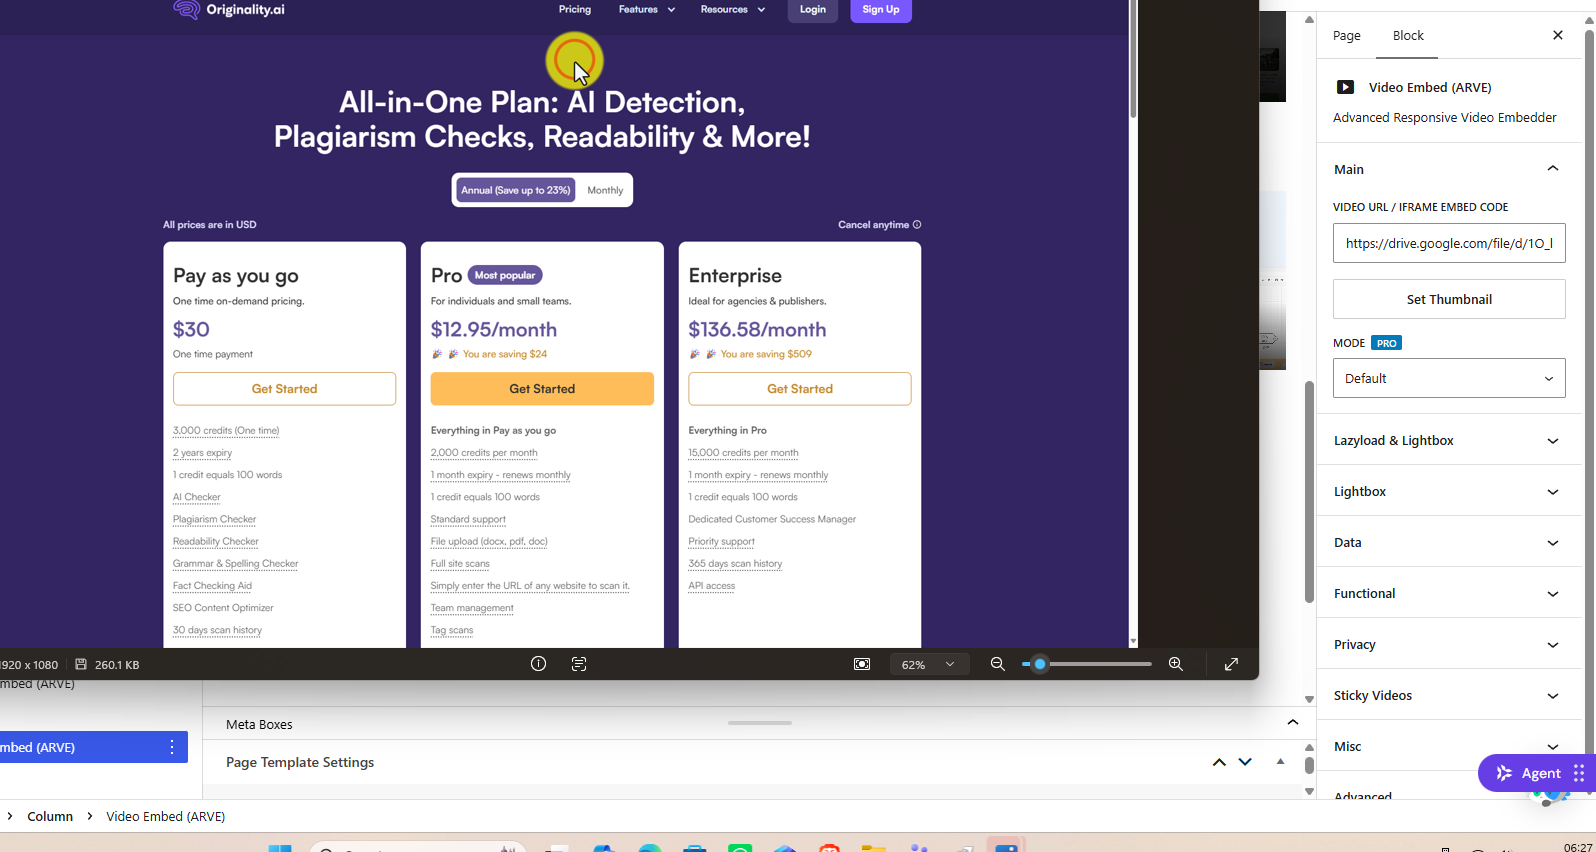Expand the Functional section
Screen dimensions: 1596x852
1448,593
